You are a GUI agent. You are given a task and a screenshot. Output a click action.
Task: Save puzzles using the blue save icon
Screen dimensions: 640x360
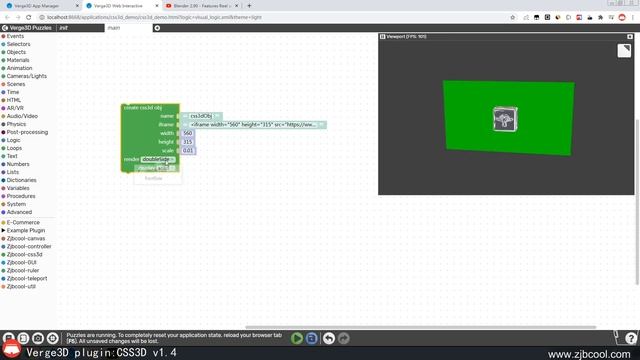311,338
